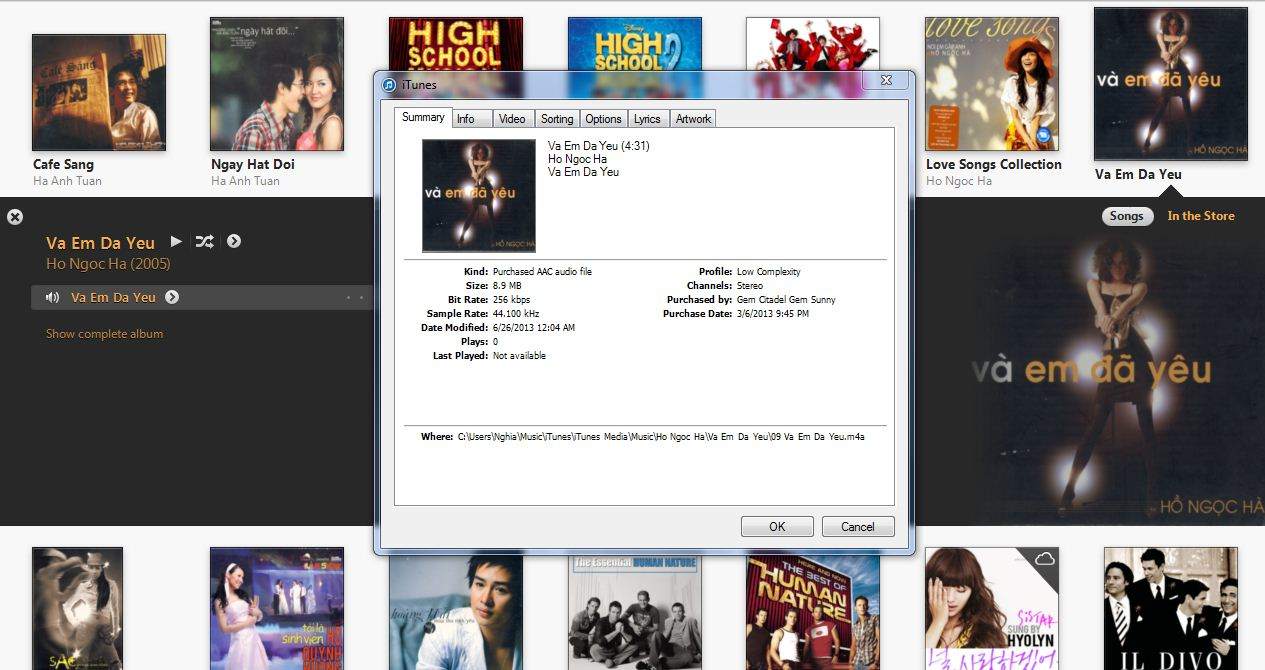The image size is (1265, 670).
Task: Select the Cafe Sang album cover
Action: [x=99, y=92]
